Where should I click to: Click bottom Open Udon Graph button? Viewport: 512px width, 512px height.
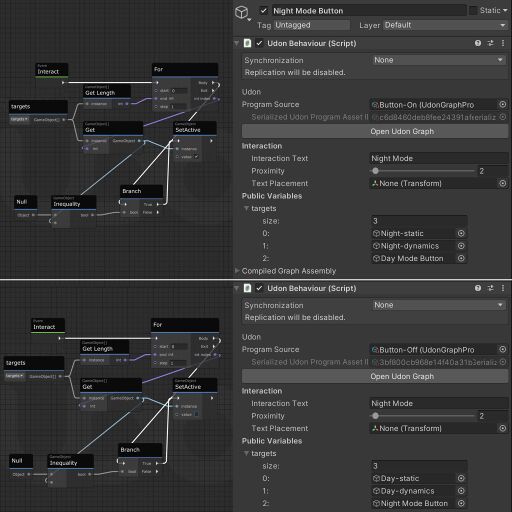click(375, 376)
